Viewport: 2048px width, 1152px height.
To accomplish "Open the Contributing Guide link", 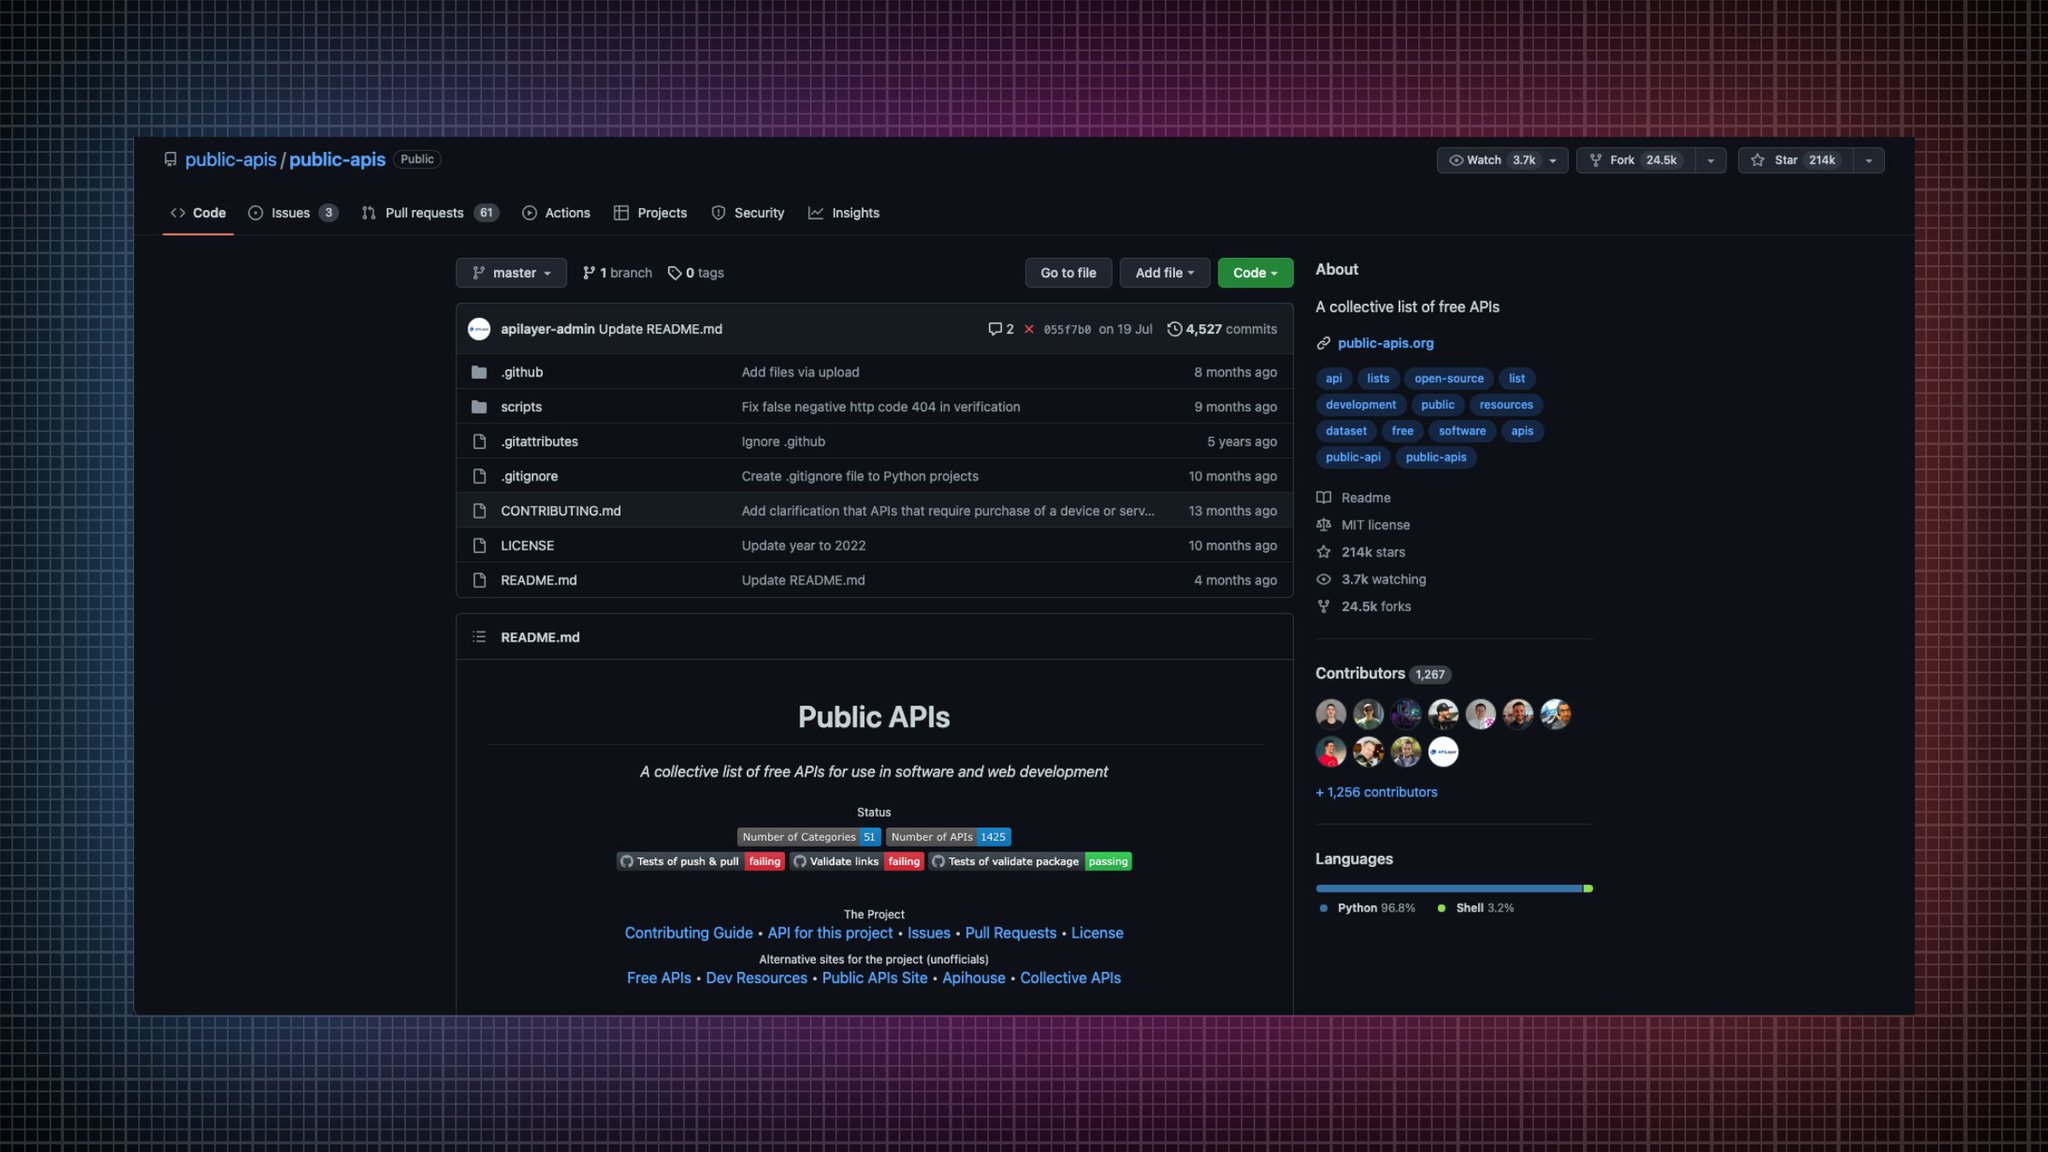I will [688, 933].
